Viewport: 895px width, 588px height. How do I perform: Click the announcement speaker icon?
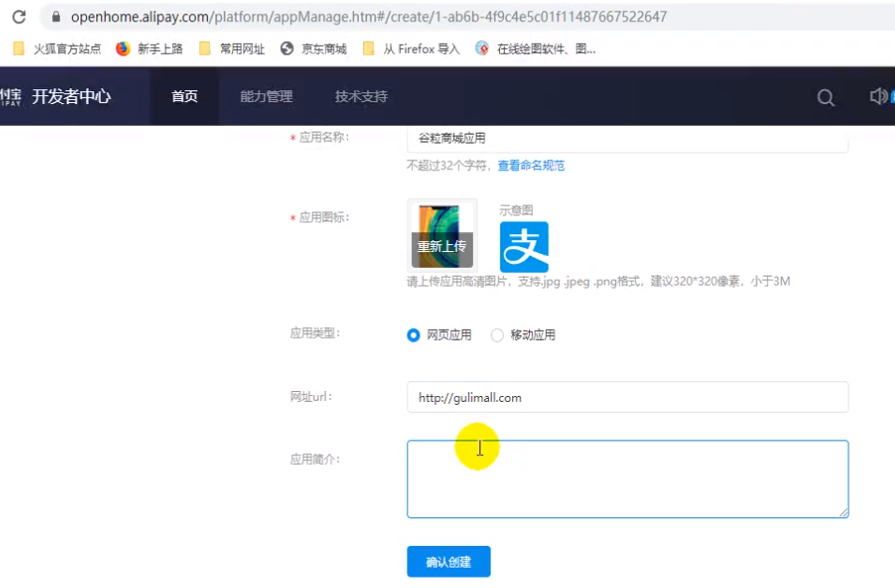(879, 96)
